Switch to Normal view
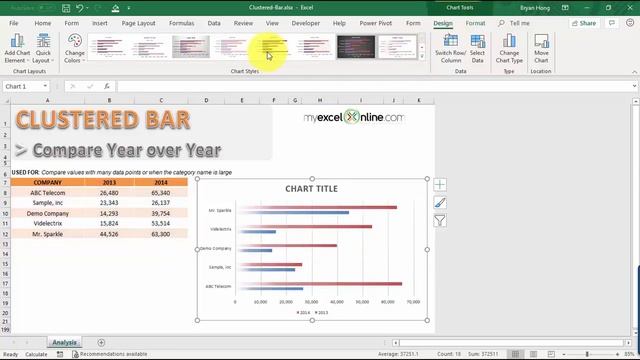 click(516, 354)
